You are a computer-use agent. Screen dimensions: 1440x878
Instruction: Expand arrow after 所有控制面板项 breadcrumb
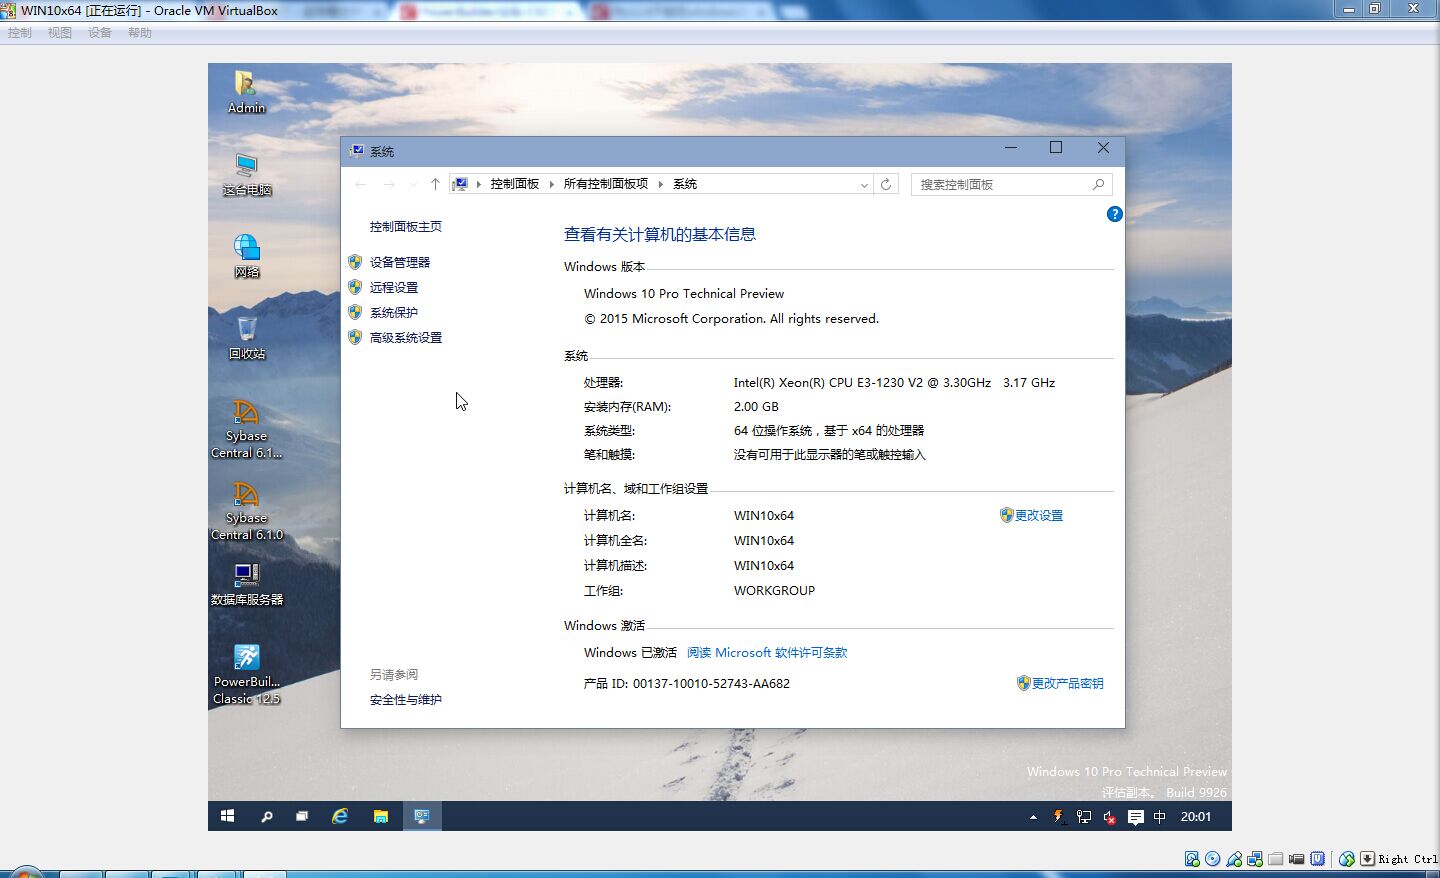click(660, 184)
